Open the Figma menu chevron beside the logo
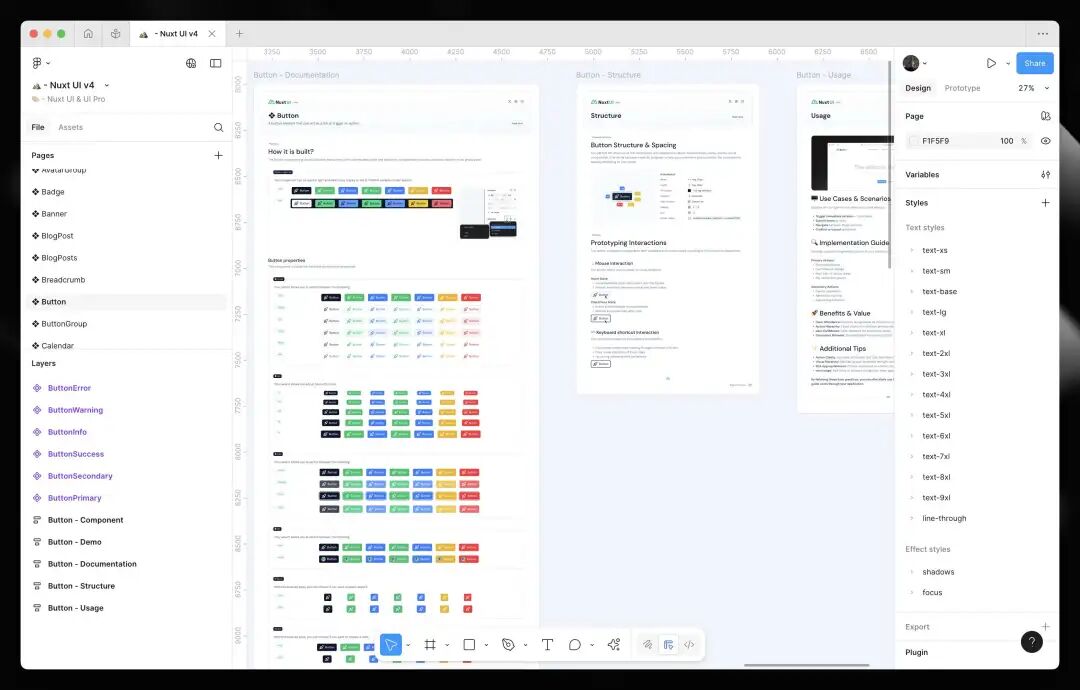This screenshot has width=1080, height=690. click(48, 63)
